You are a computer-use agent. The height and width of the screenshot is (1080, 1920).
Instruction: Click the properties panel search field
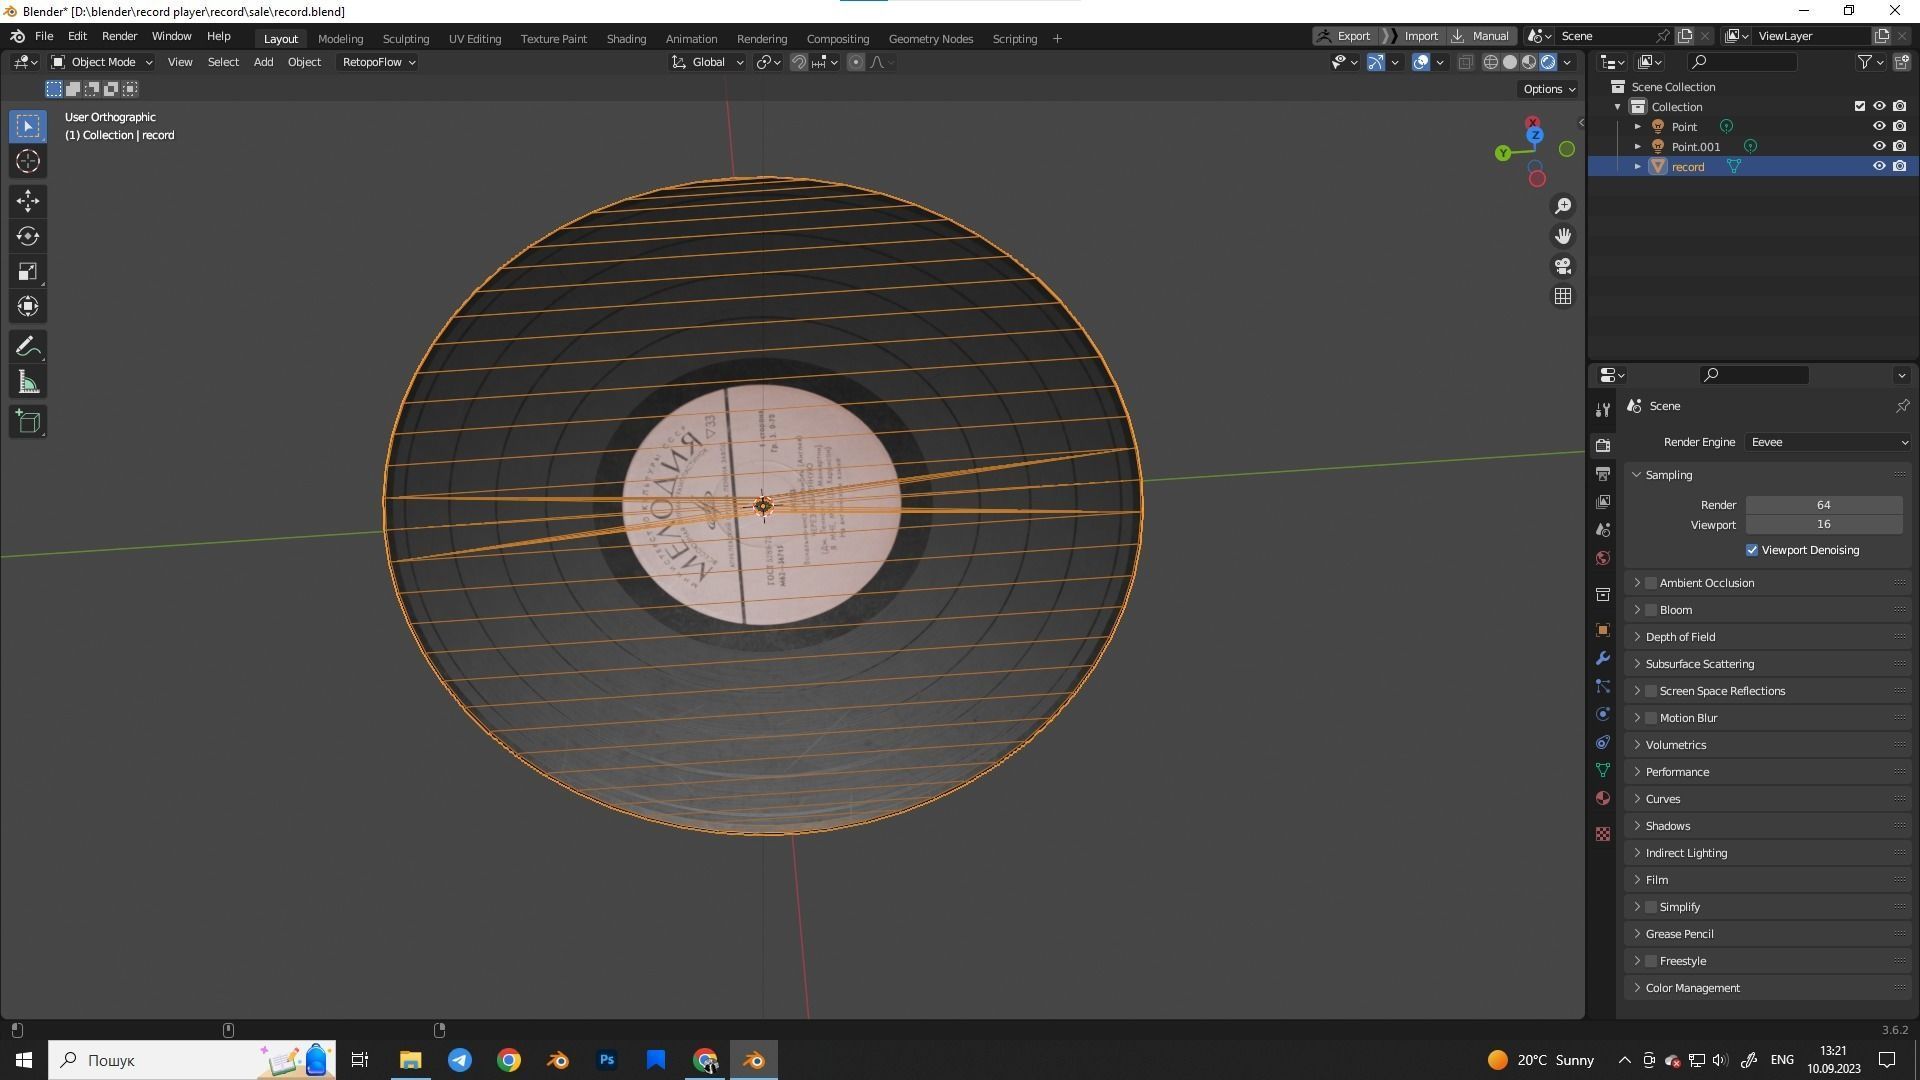[1754, 375]
